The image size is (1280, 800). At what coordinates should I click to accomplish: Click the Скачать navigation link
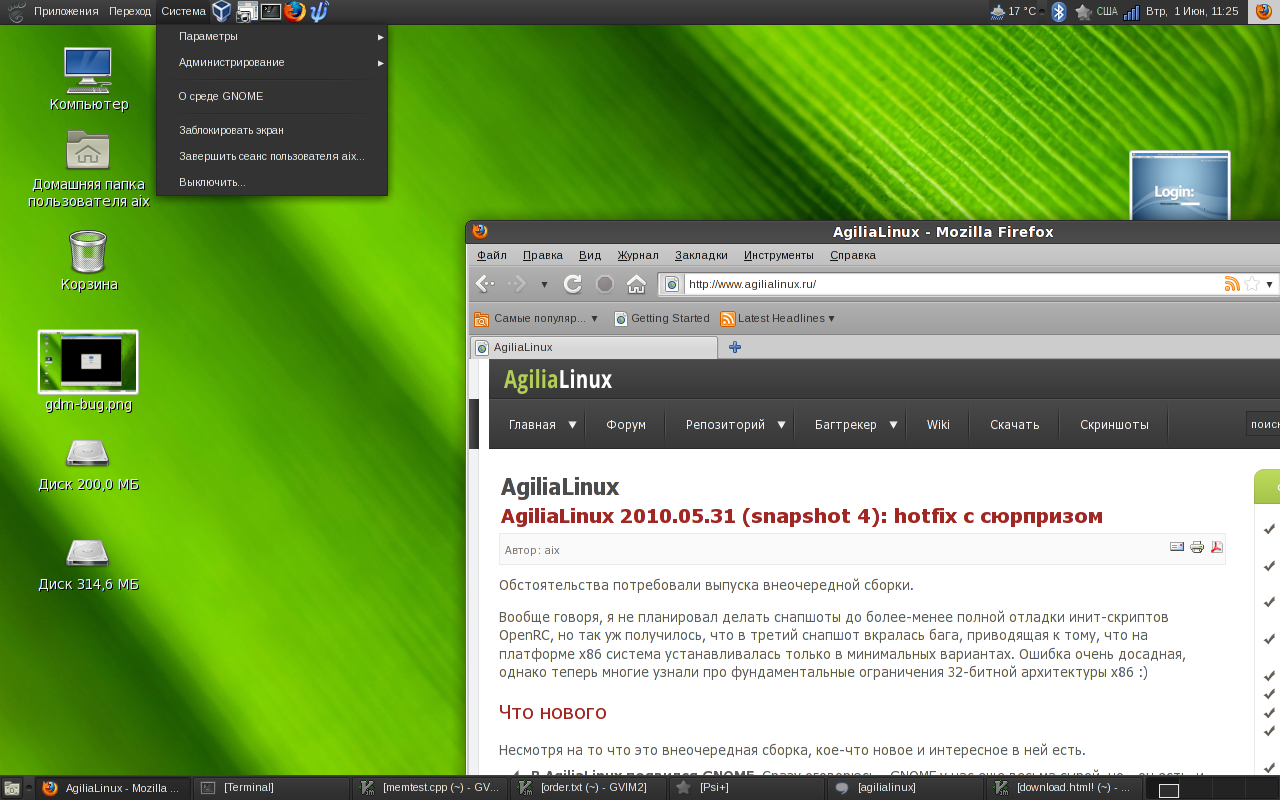[1014, 425]
